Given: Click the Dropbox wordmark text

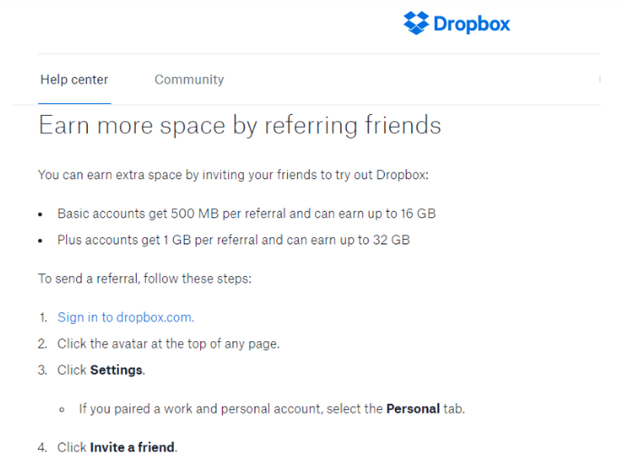Looking at the screenshot, I should click(471, 22).
